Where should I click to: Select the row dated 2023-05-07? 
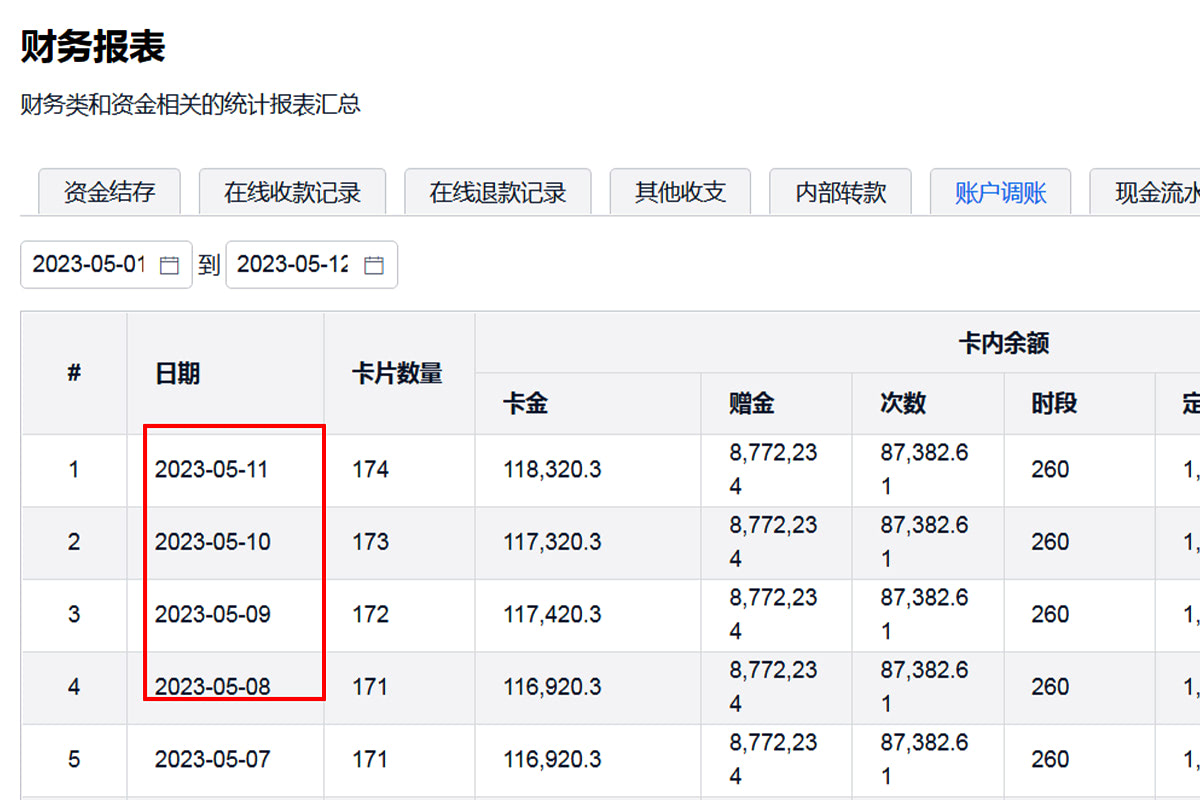tap(212, 760)
